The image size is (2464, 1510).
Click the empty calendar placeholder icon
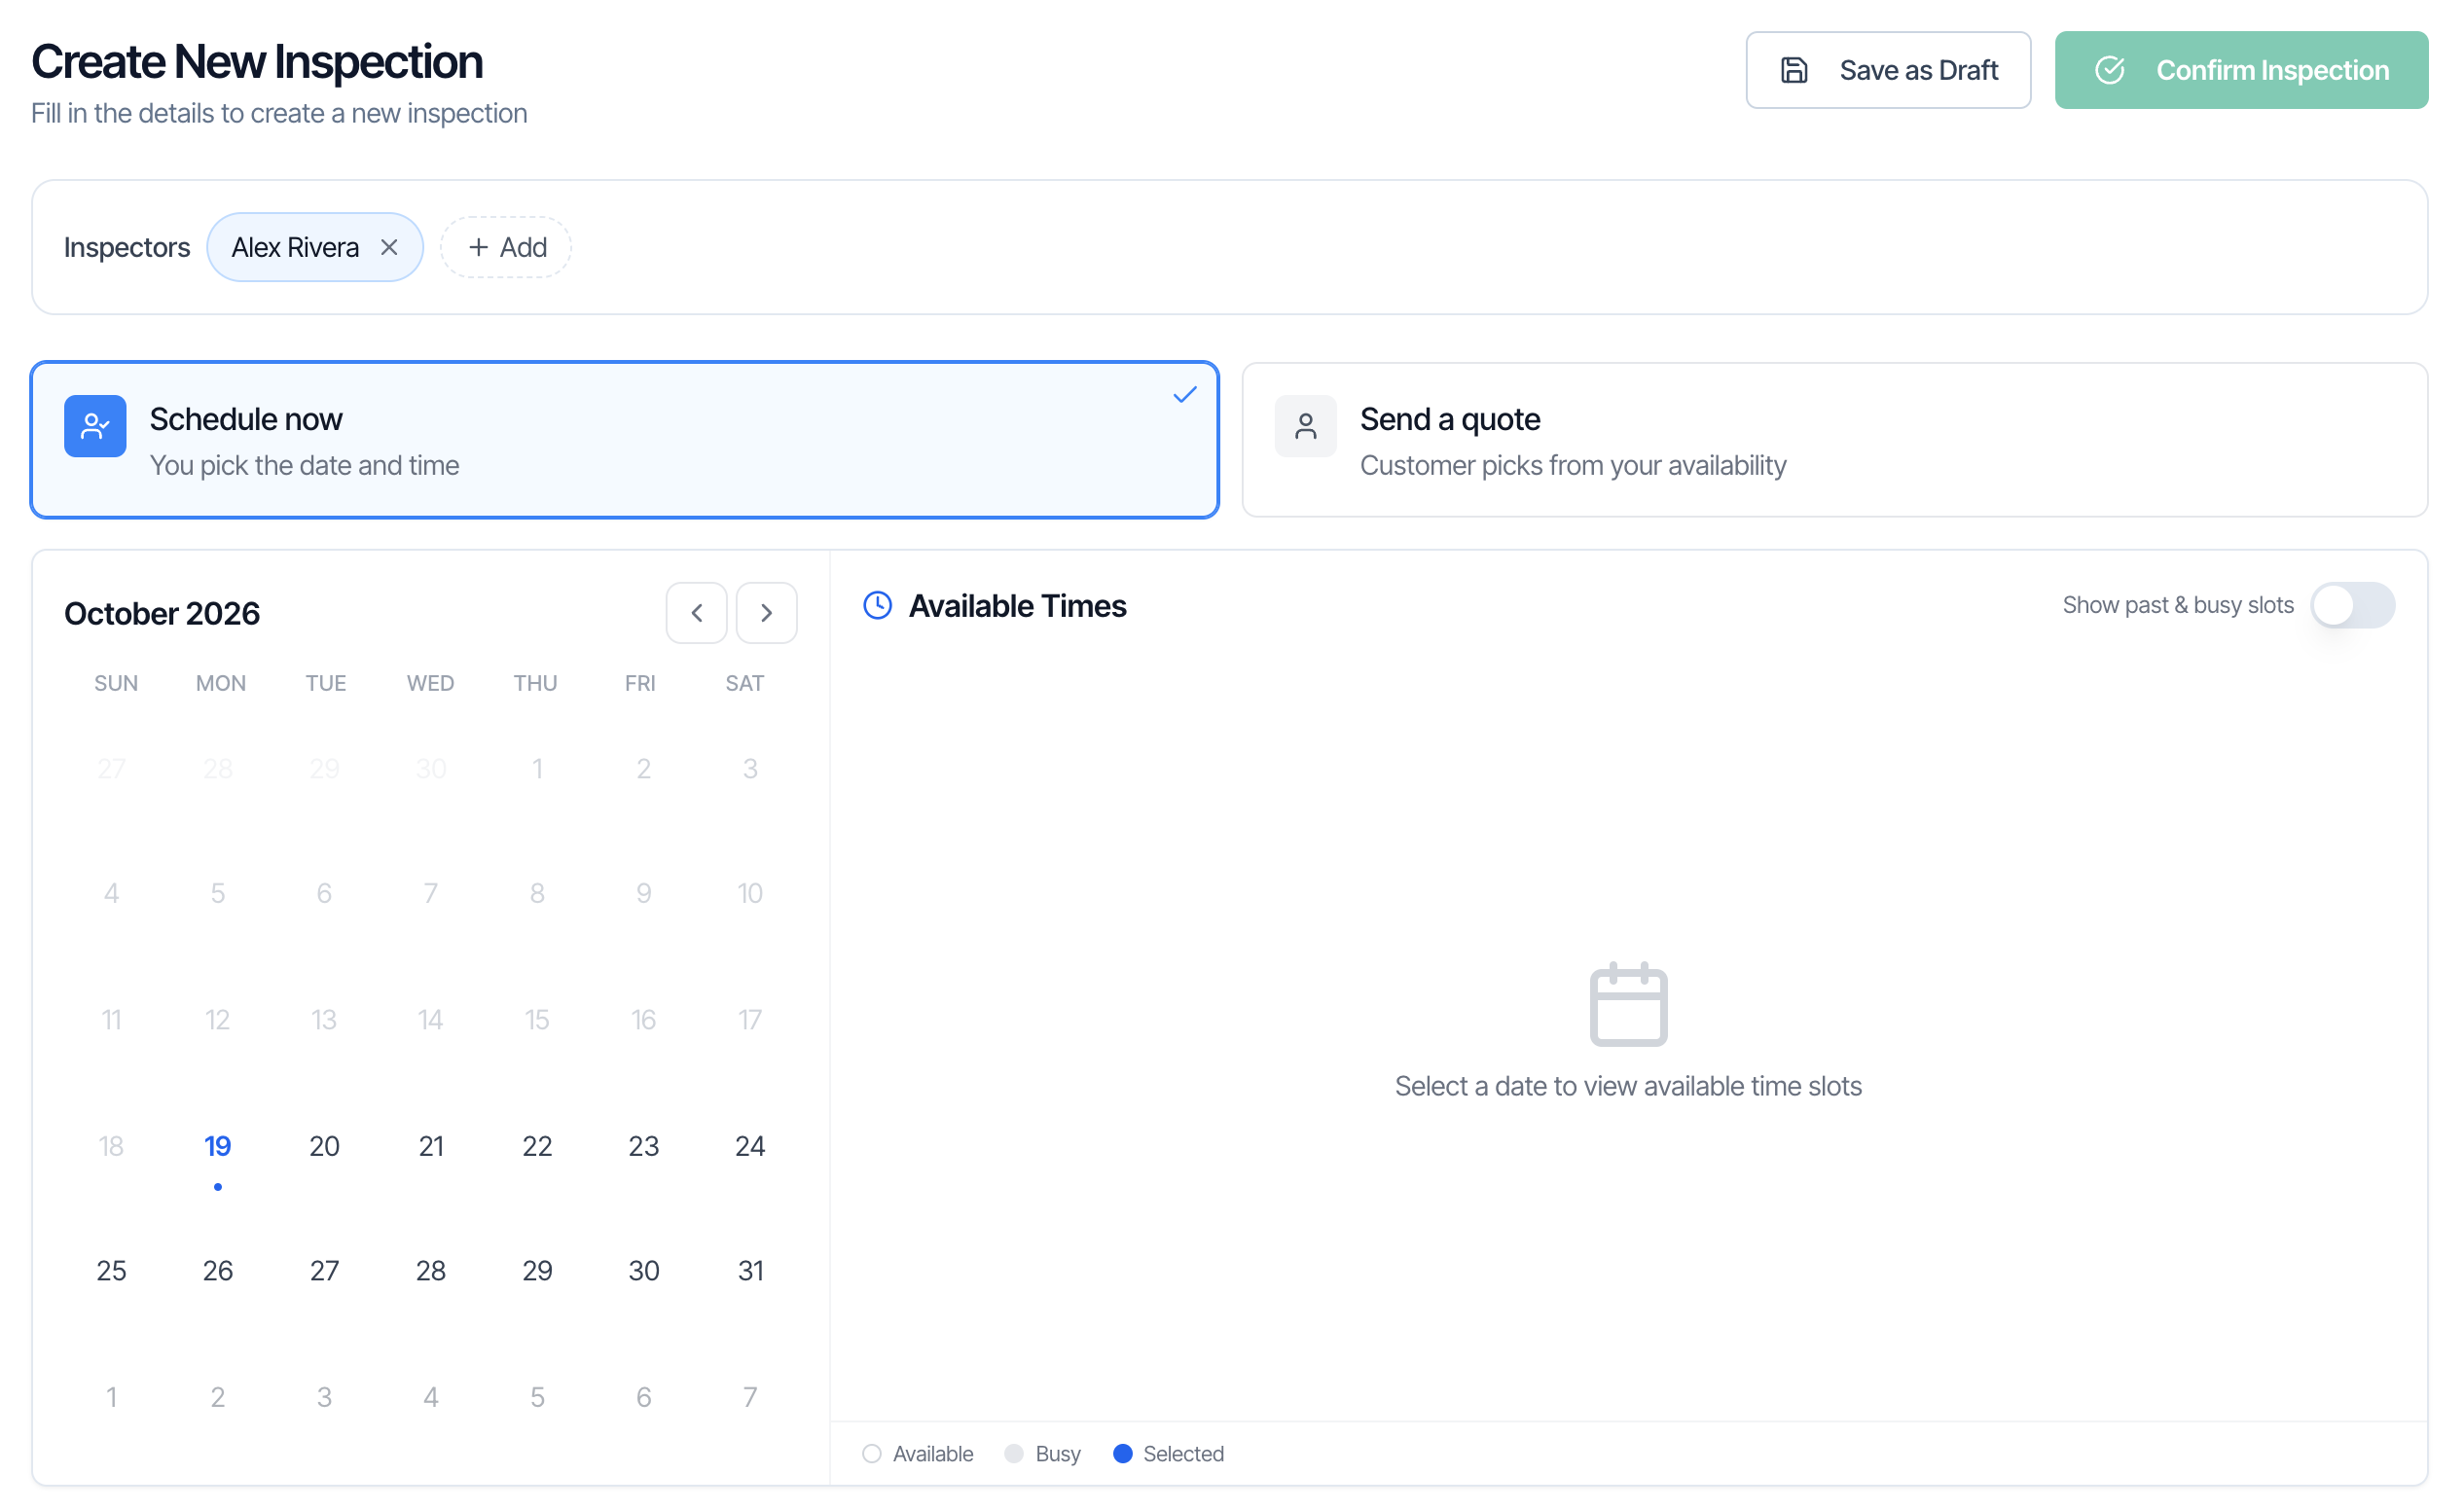[x=1628, y=1004]
